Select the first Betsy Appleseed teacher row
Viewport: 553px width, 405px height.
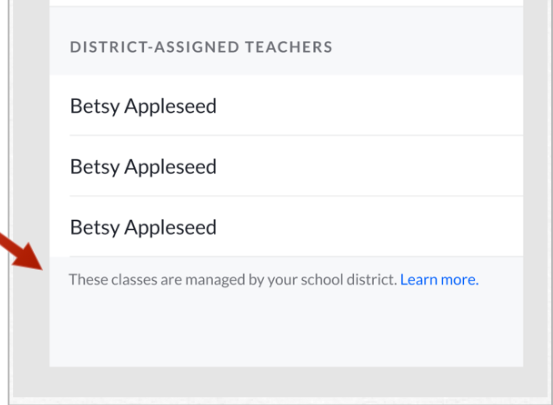point(286,105)
